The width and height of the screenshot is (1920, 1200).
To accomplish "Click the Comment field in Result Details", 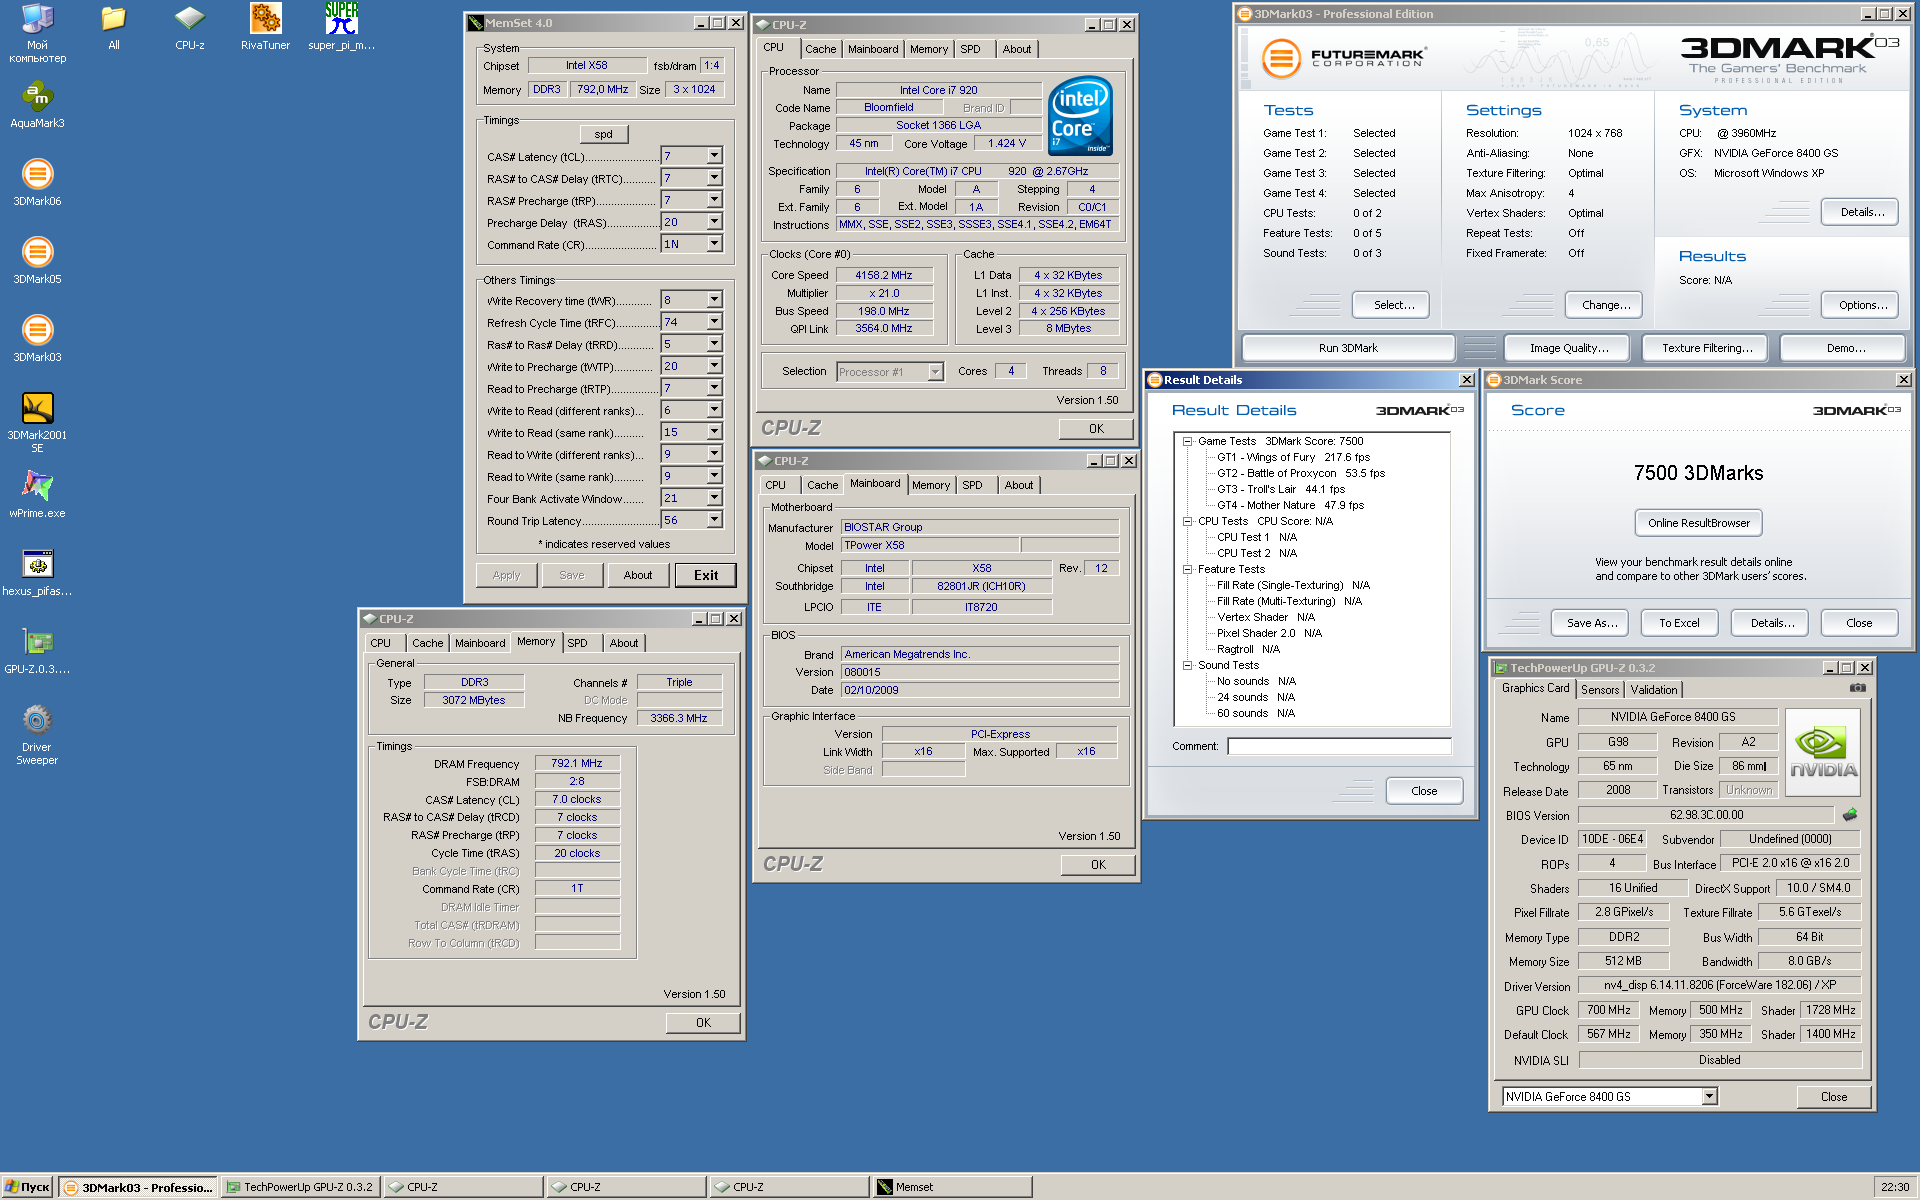I will pyautogui.click(x=1339, y=746).
